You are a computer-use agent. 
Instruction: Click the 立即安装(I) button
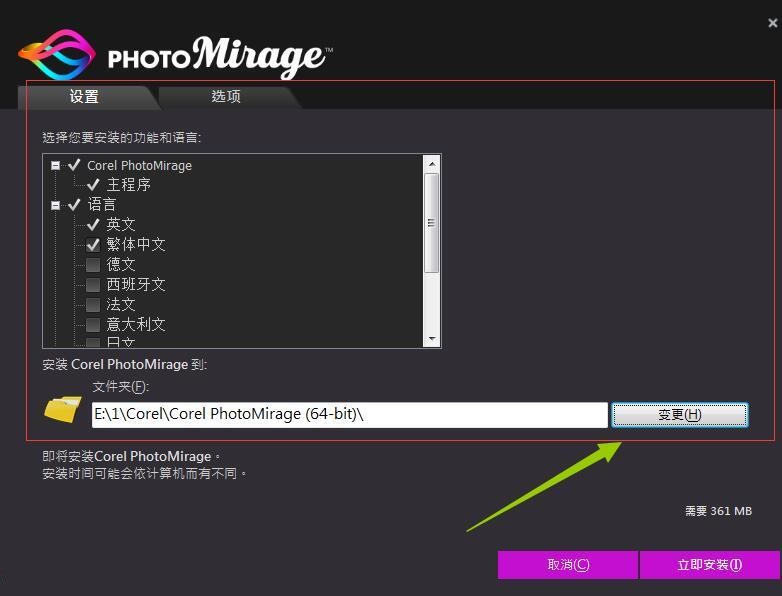709,565
